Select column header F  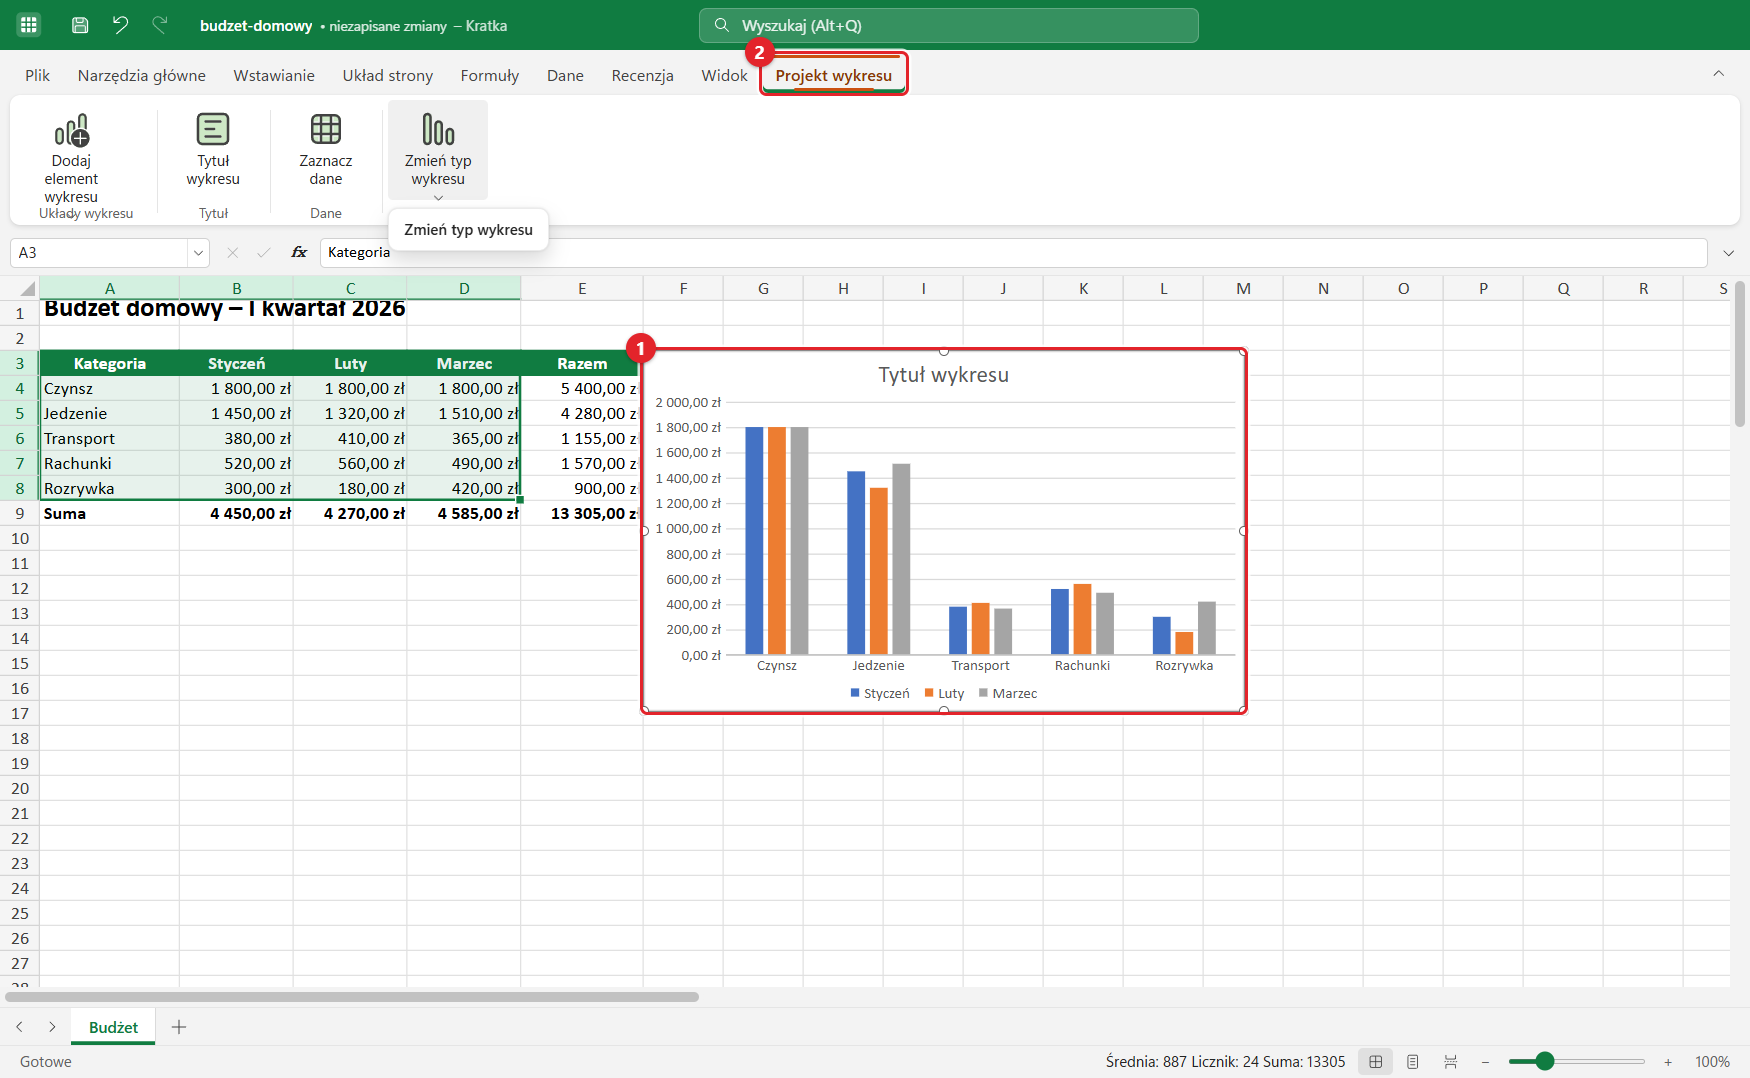pos(683,289)
